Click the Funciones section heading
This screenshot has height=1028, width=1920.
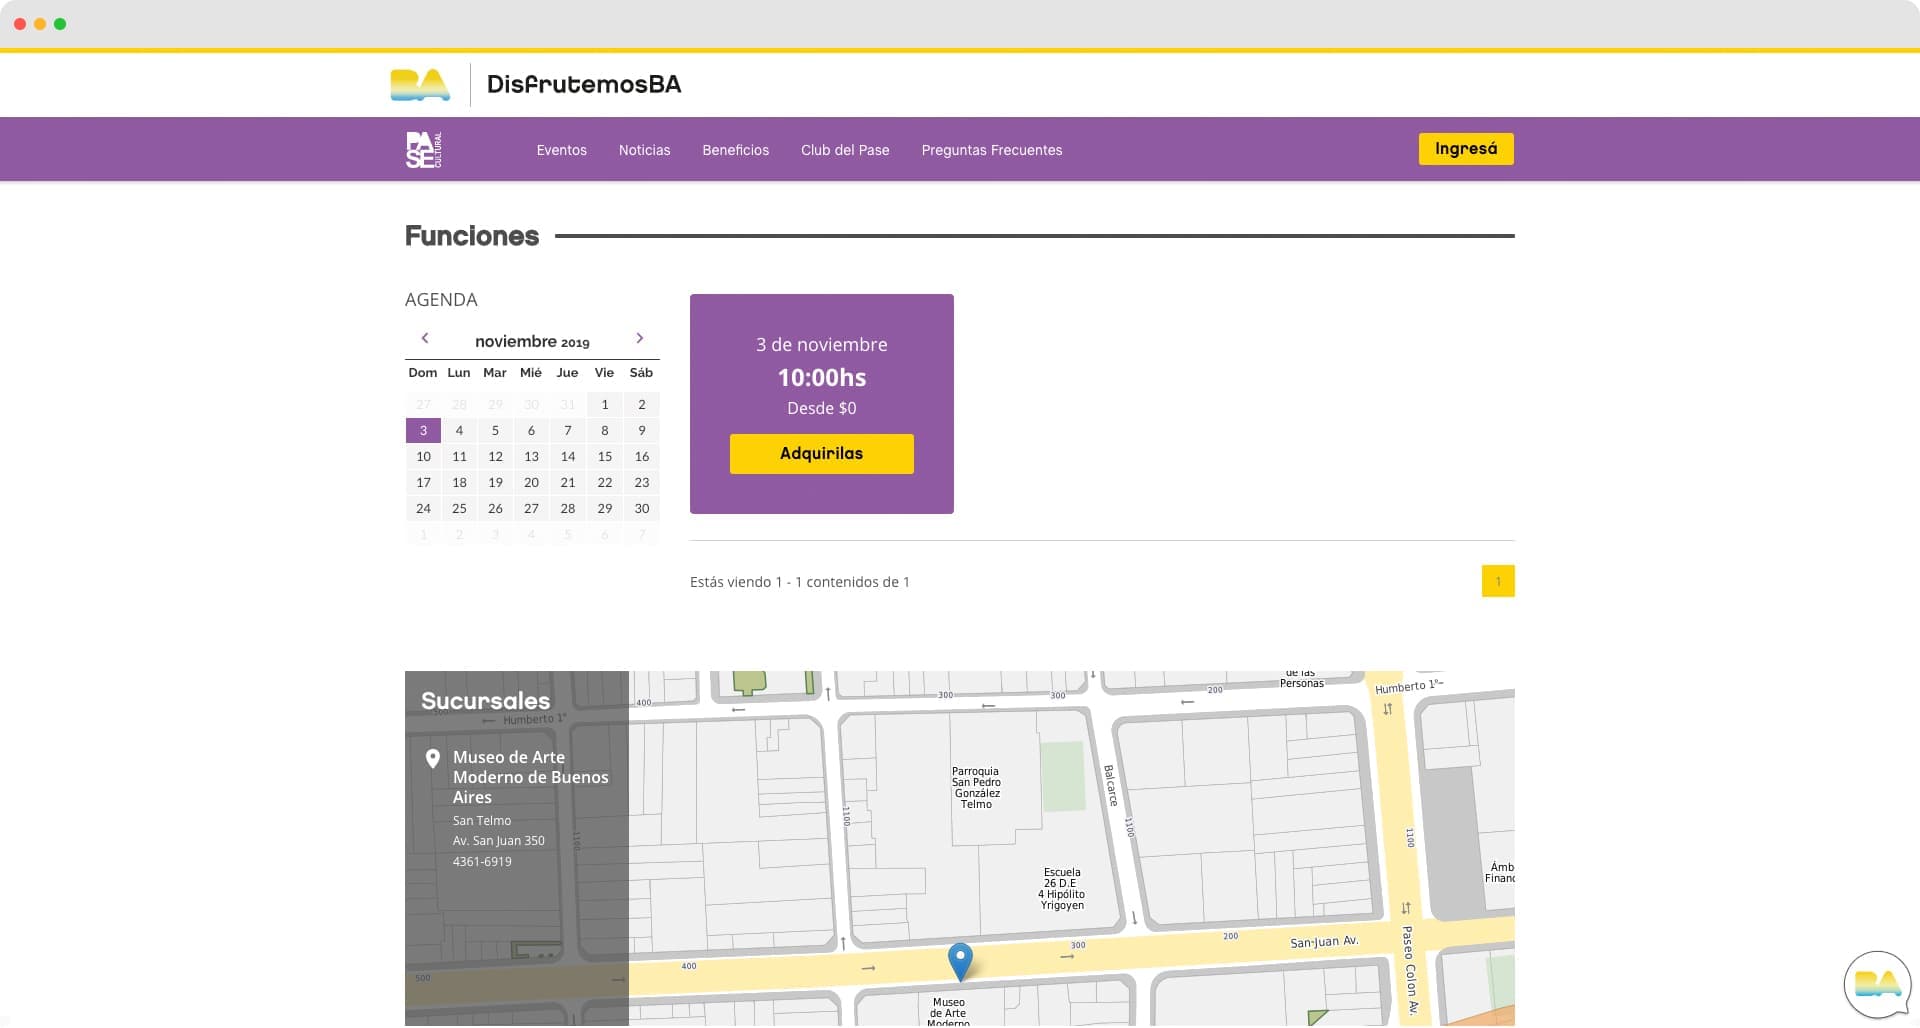pos(472,237)
